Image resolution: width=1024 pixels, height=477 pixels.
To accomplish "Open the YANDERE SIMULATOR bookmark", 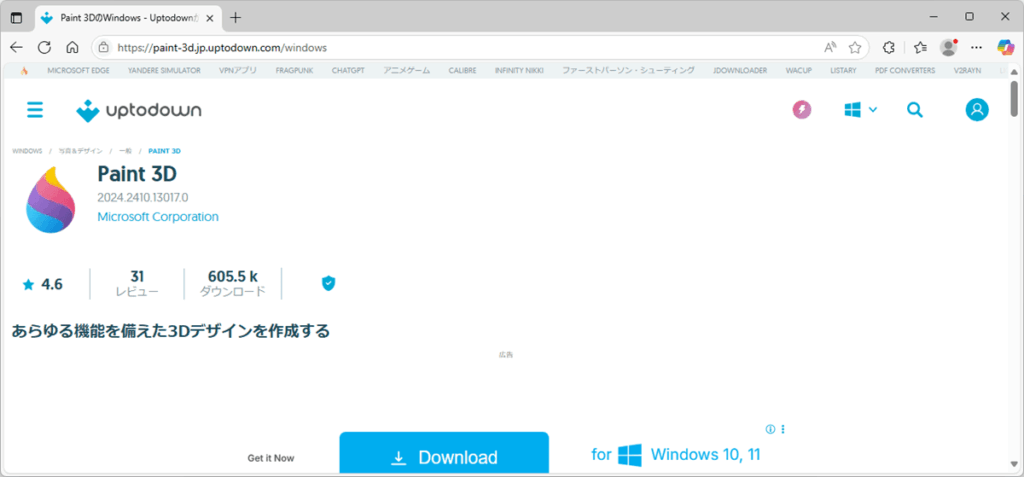I will (165, 71).
